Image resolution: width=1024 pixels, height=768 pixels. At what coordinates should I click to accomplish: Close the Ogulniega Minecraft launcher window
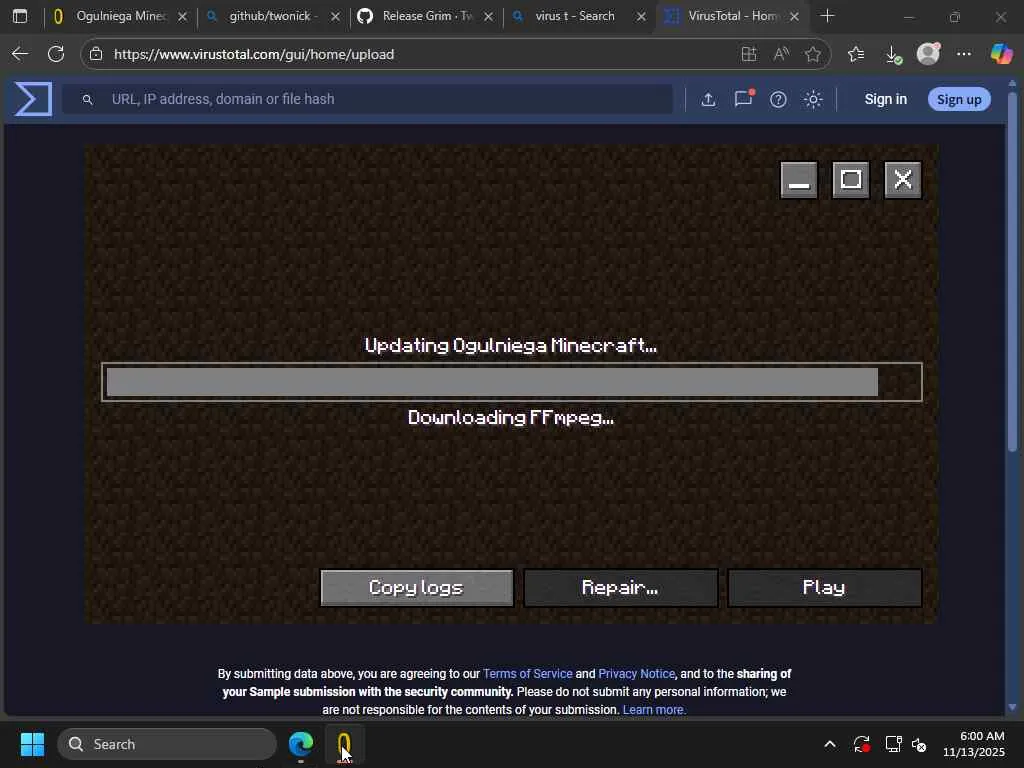coord(903,180)
